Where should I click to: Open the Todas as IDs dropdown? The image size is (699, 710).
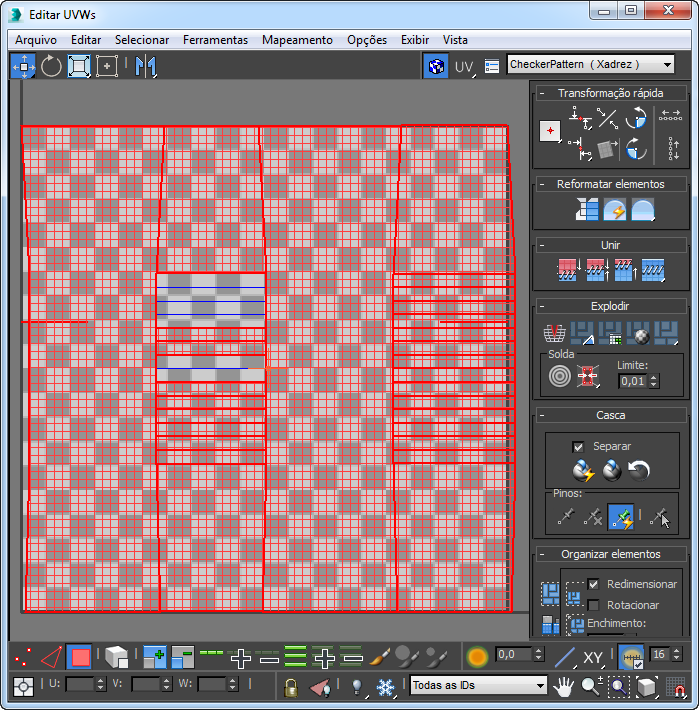point(479,685)
